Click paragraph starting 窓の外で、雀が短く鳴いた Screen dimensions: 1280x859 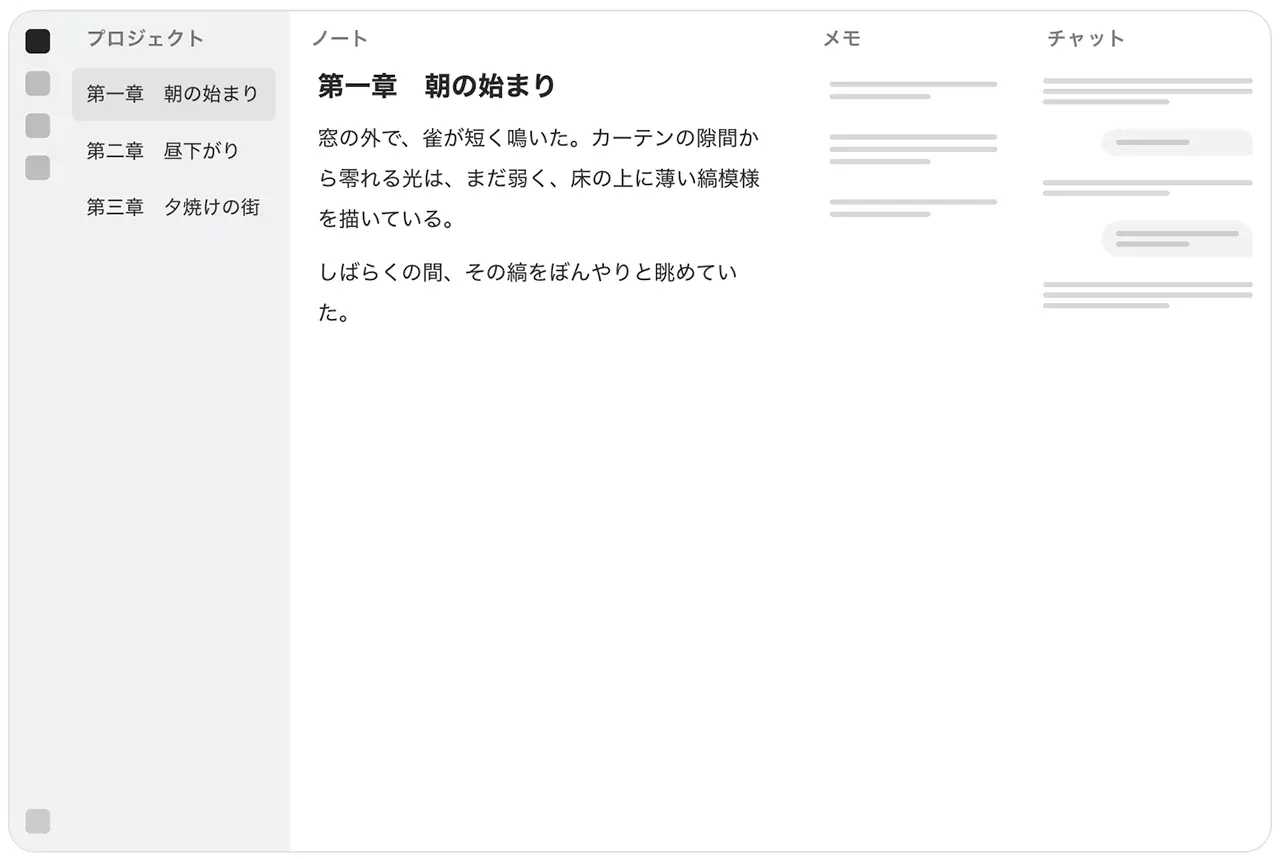[540, 178]
